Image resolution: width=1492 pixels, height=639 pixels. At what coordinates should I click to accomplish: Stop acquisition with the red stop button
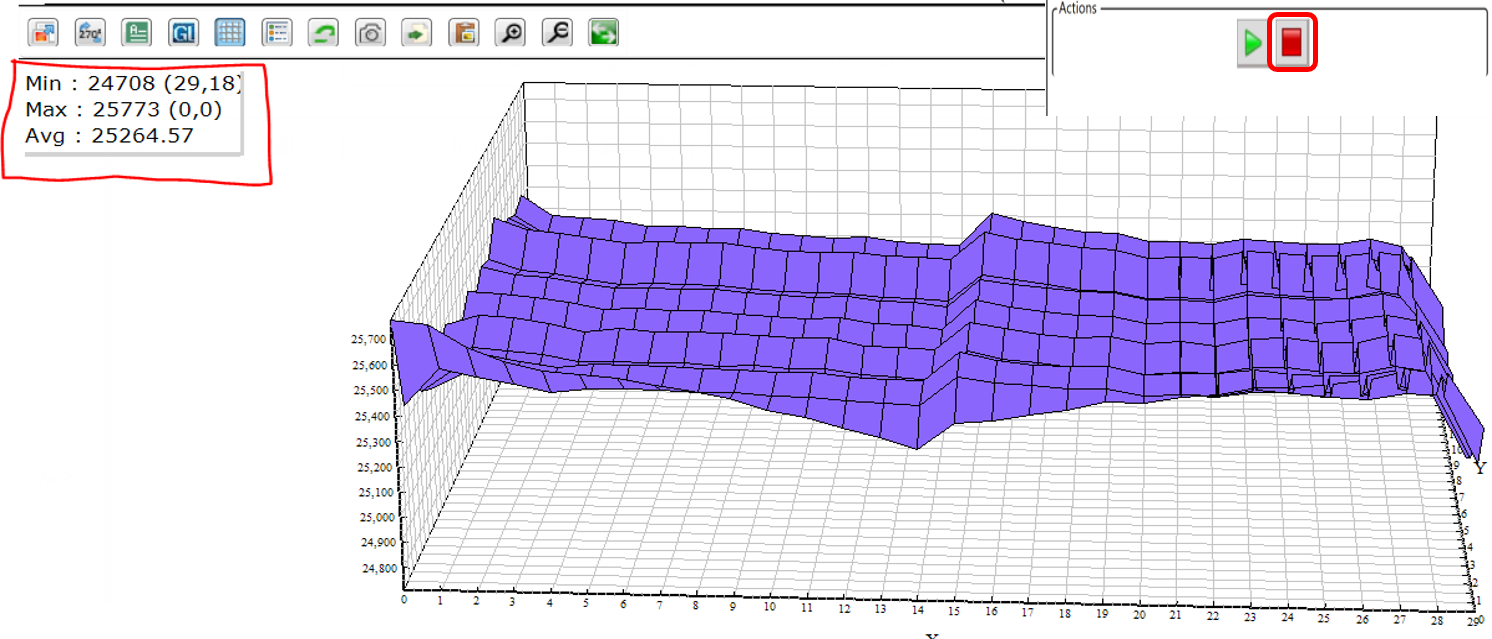[1291, 44]
